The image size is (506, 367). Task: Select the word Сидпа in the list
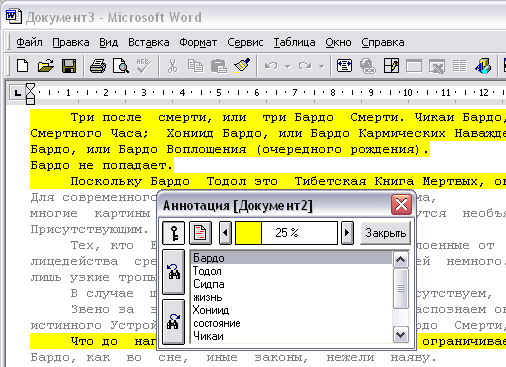tap(292, 284)
